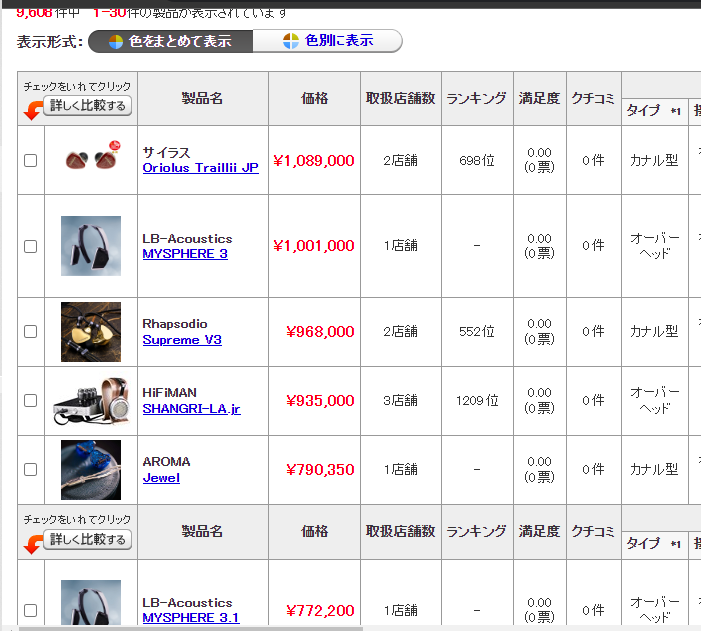Sort by the 価格 column header
The width and height of the screenshot is (701, 631).
(314, 98)
